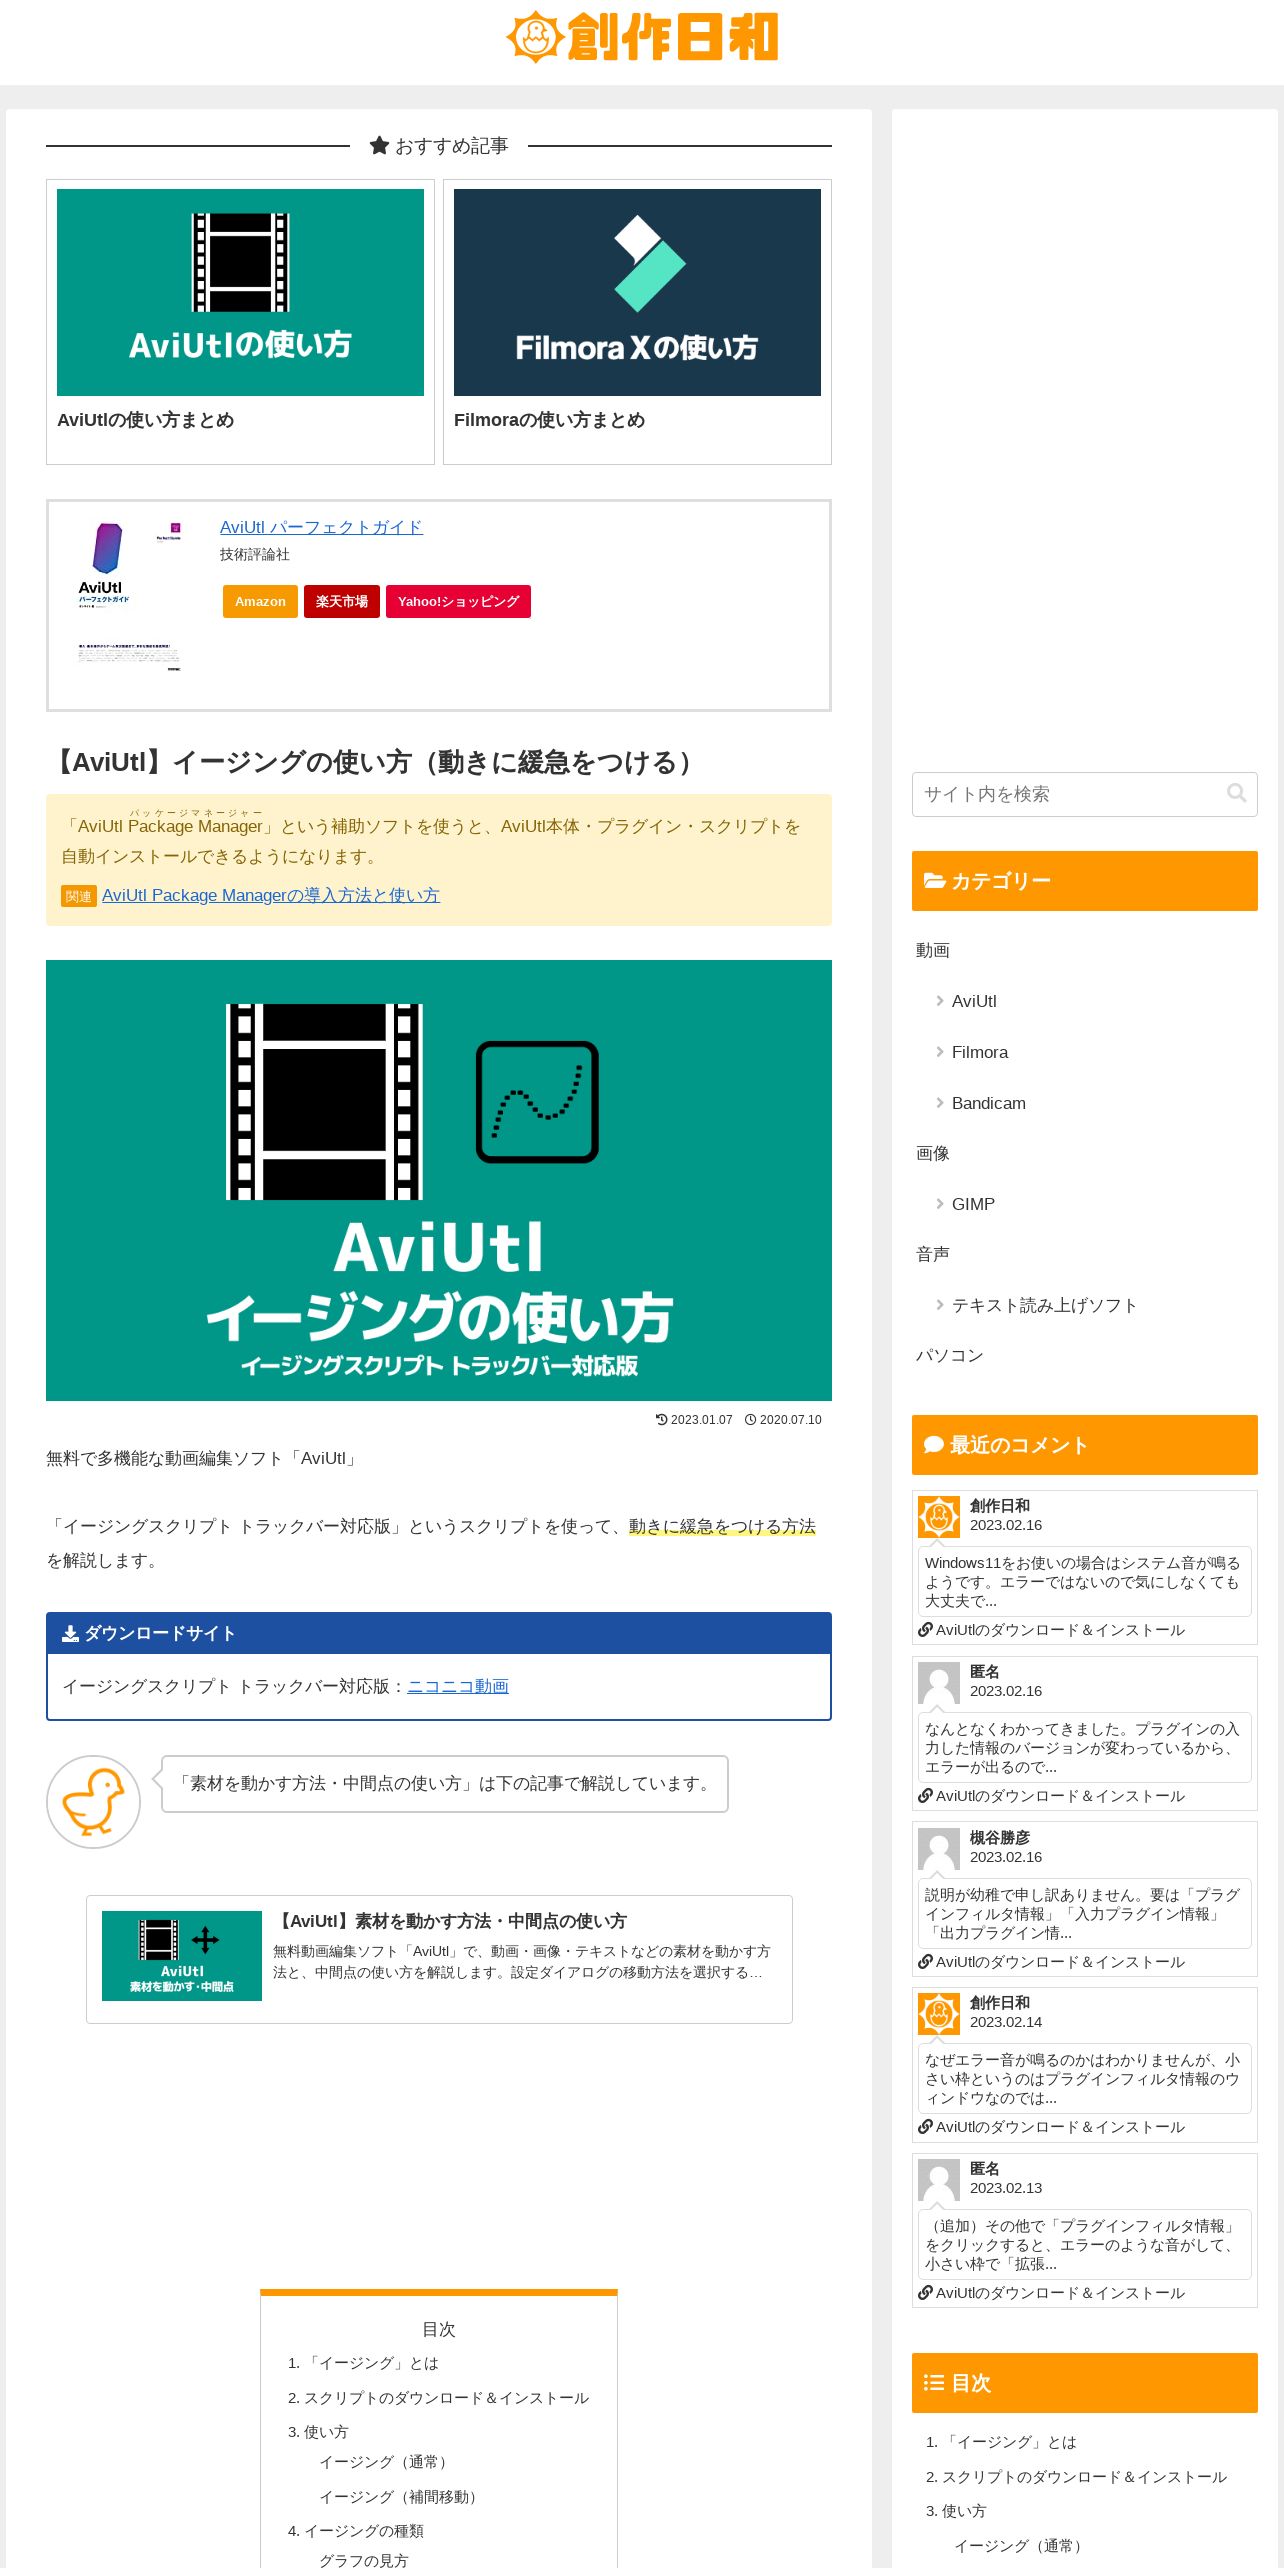Select the テキスト読み上げソフト category

pos(1045,1305)
